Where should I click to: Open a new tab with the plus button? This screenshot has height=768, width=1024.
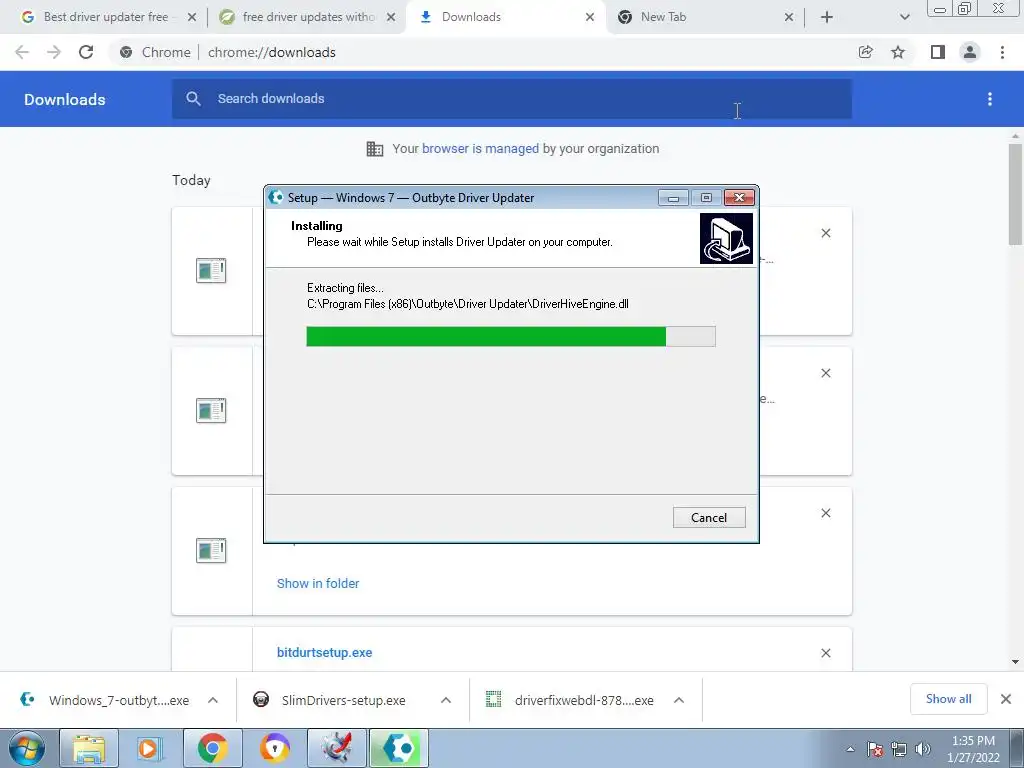827,17
